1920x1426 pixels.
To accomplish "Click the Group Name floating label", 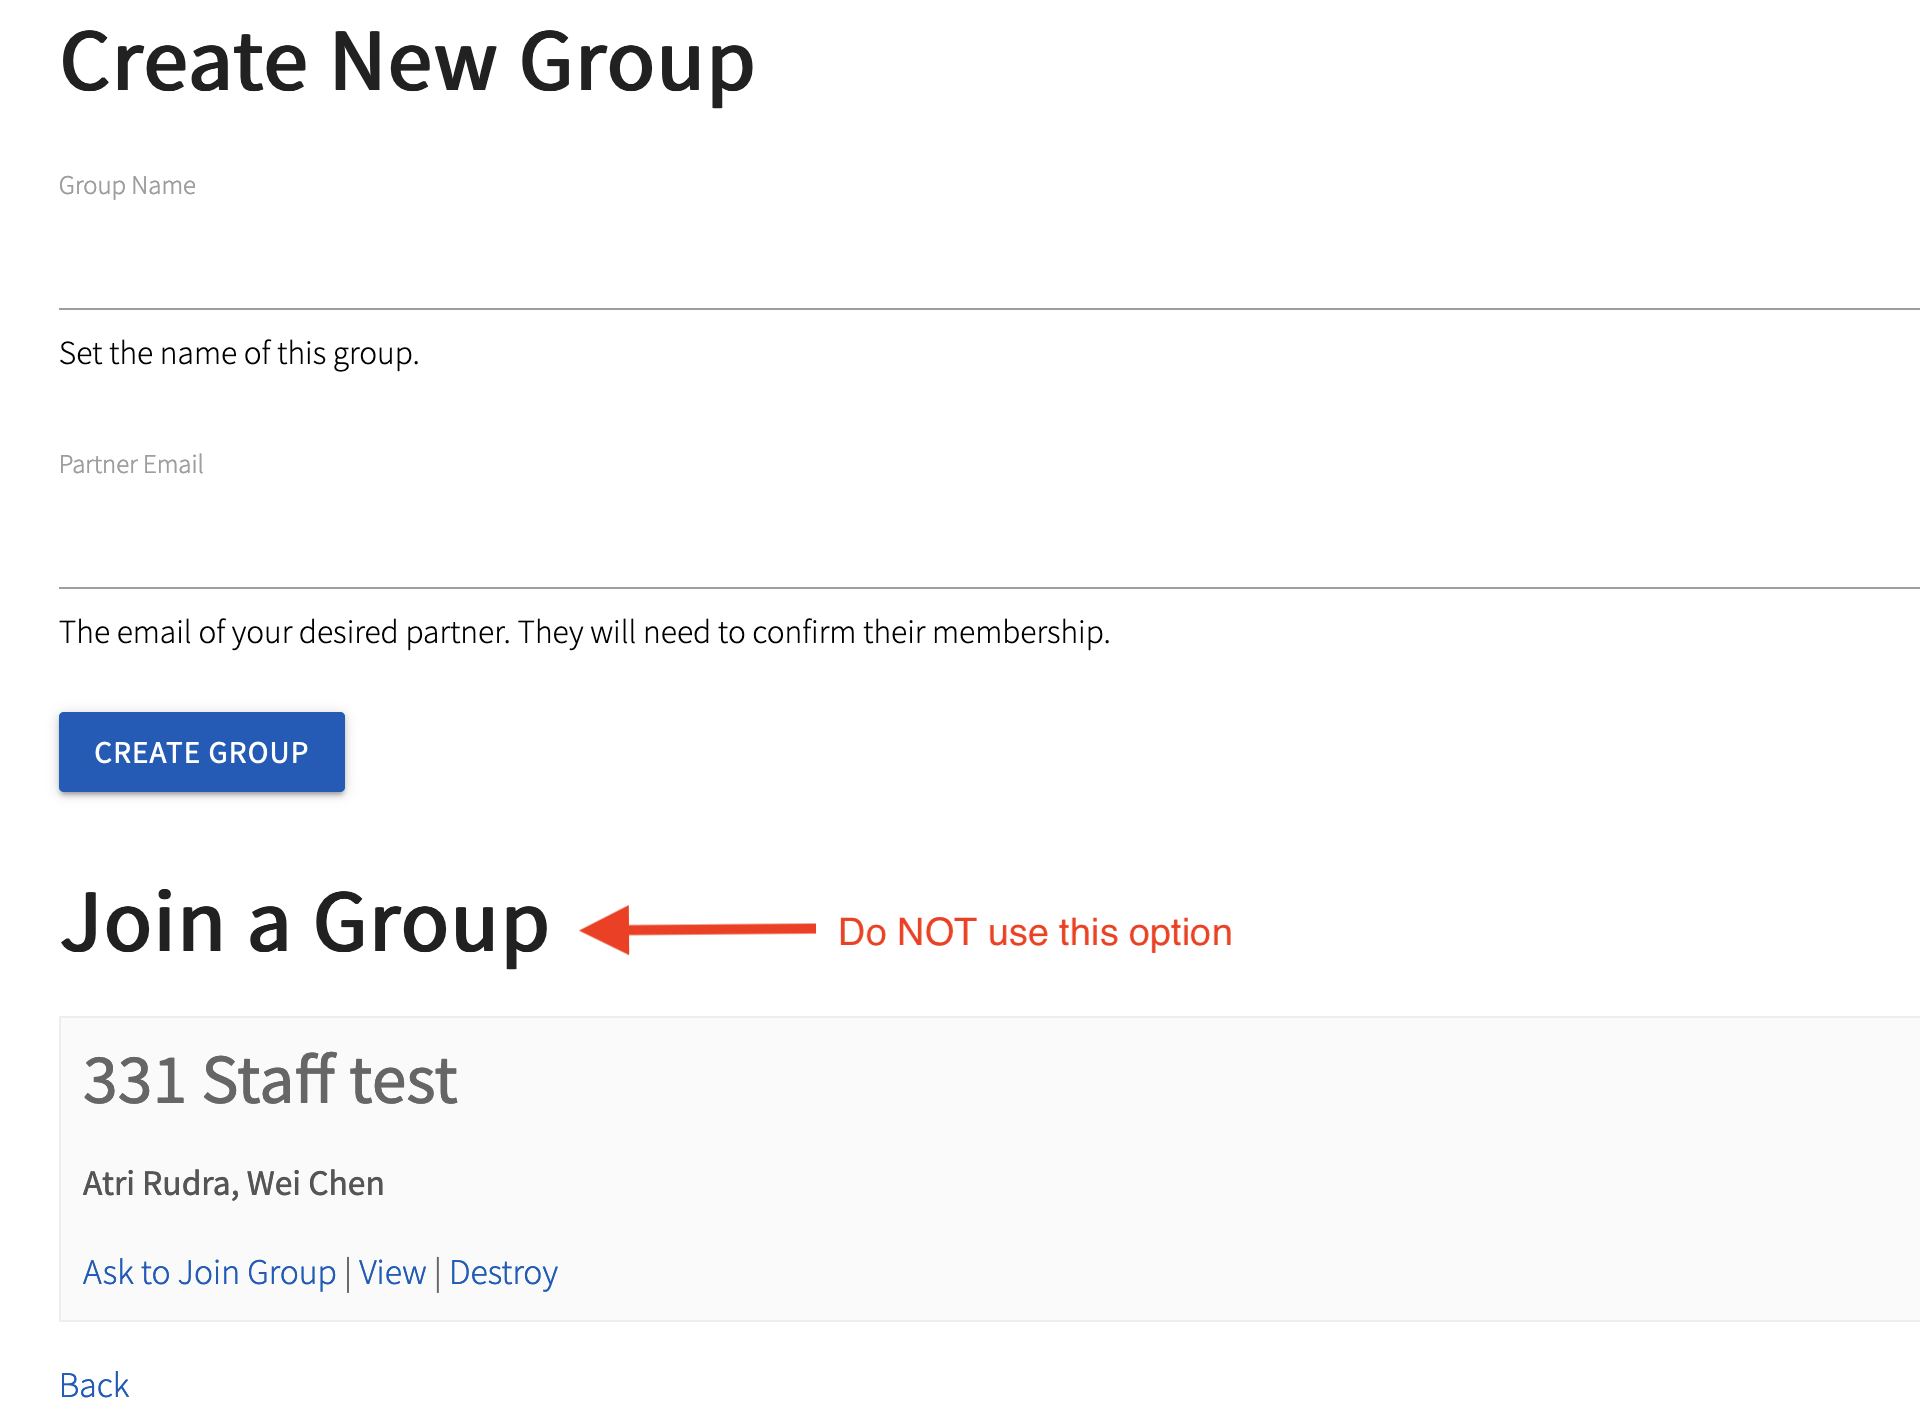I will [127, 186].
